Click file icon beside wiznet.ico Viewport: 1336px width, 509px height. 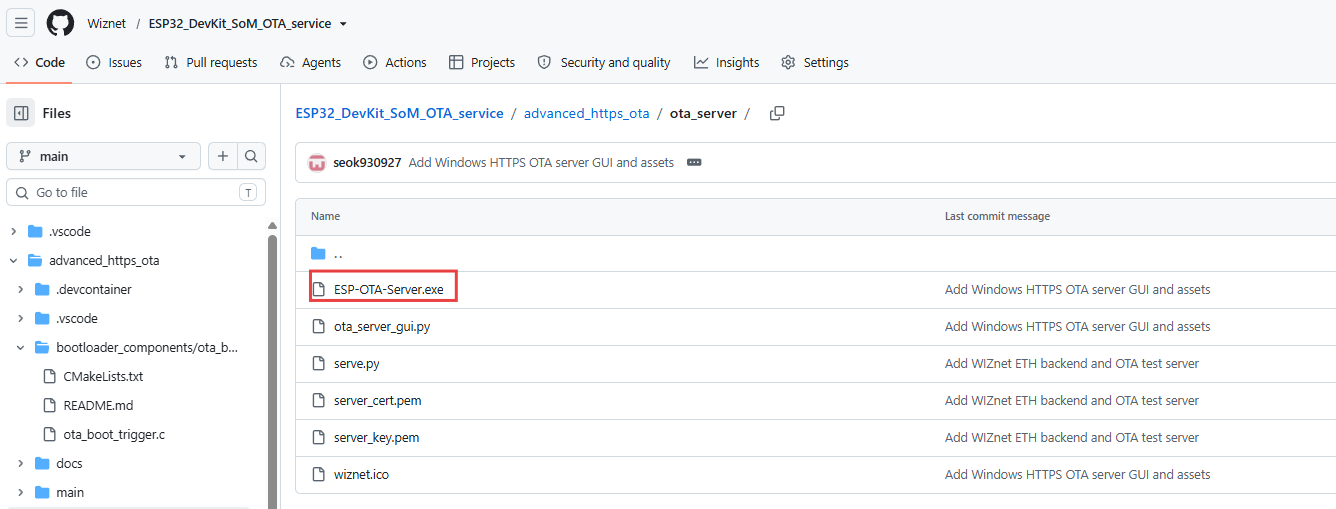[319, 474]
